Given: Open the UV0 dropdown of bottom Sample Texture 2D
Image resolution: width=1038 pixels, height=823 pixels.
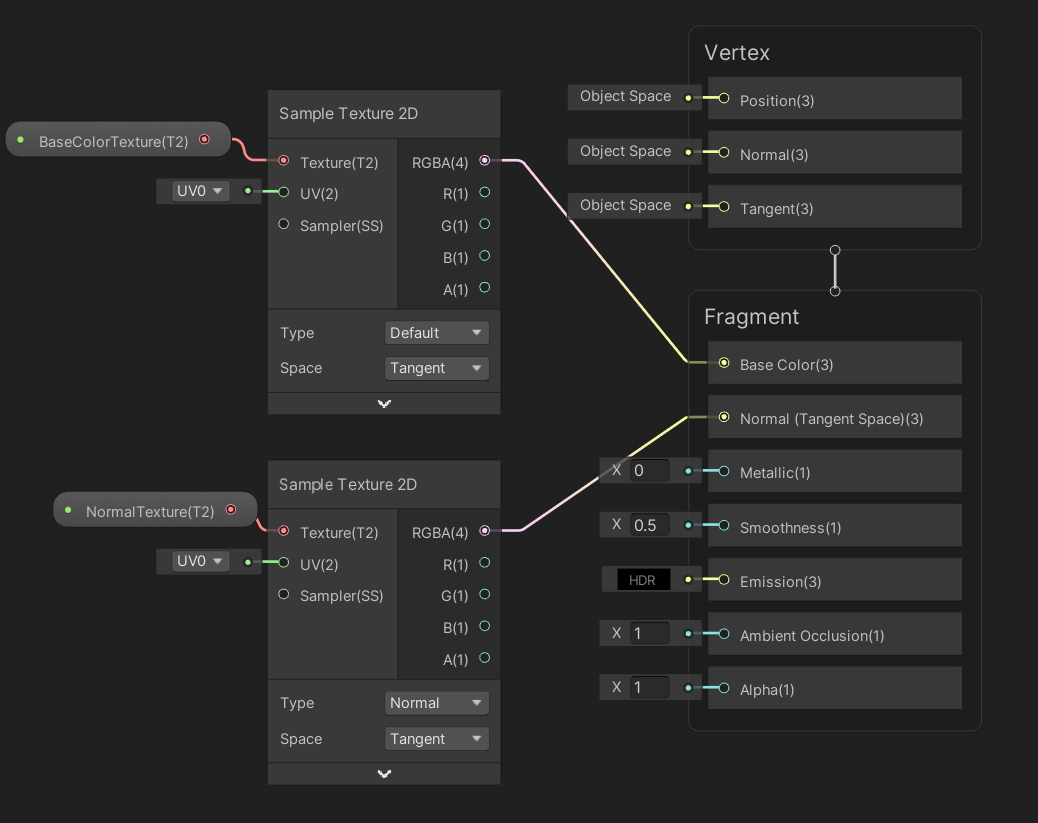Looking at the screenshot, I should point(200,561).
